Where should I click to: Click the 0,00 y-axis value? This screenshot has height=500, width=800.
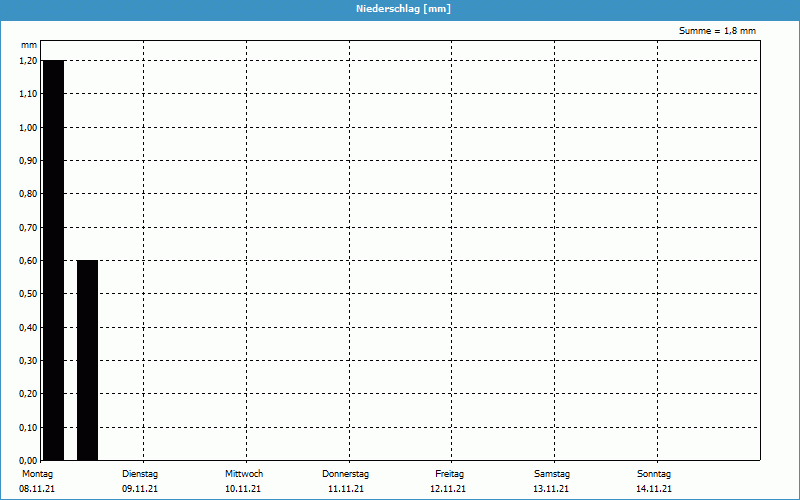(x=28, y=460)
